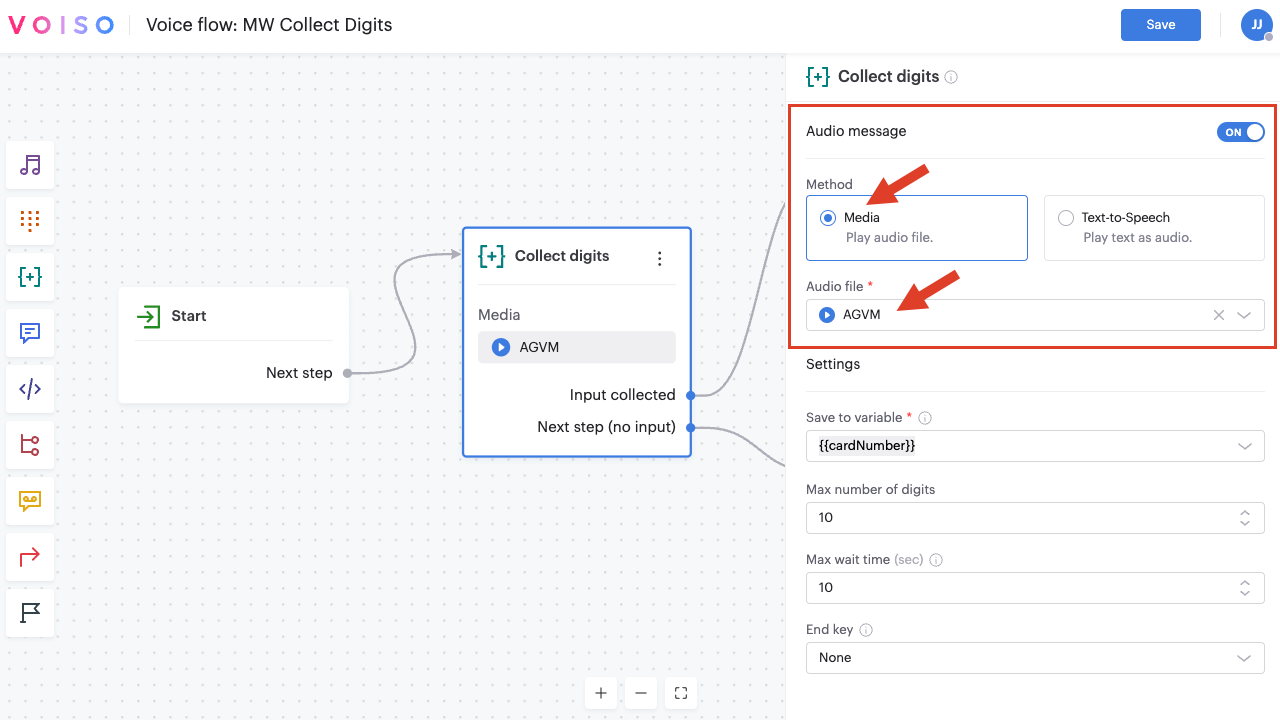Click the info icon next to Max wait time
The width and height of the screenshot is (1280, 720).
(x=936, y=560)
